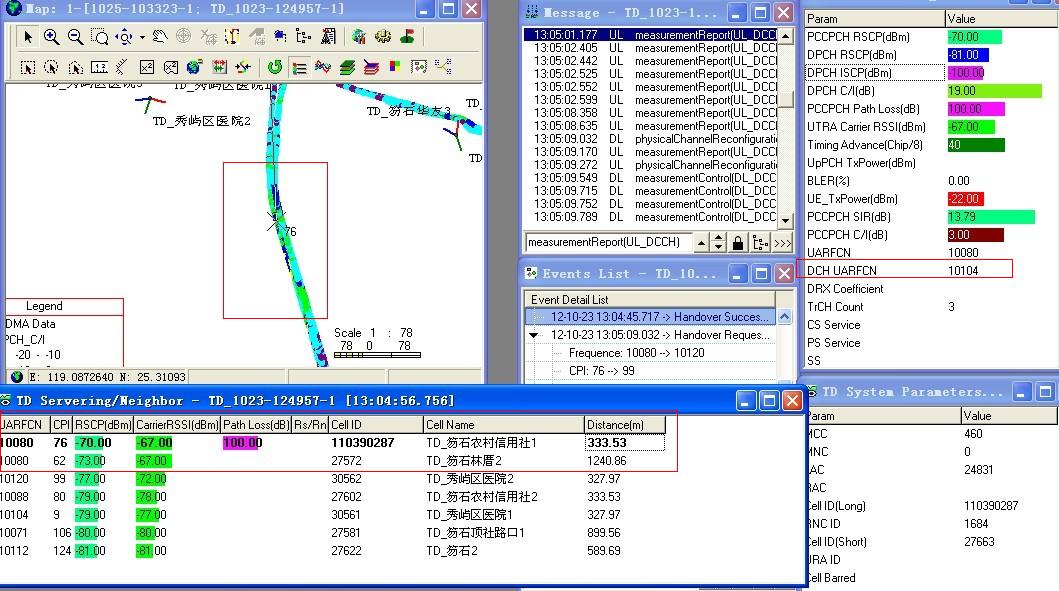This screenshot has height=591, width=1059.
Task: Select message at 13:05:01.177 measurementReport
Action: [650, 34]
